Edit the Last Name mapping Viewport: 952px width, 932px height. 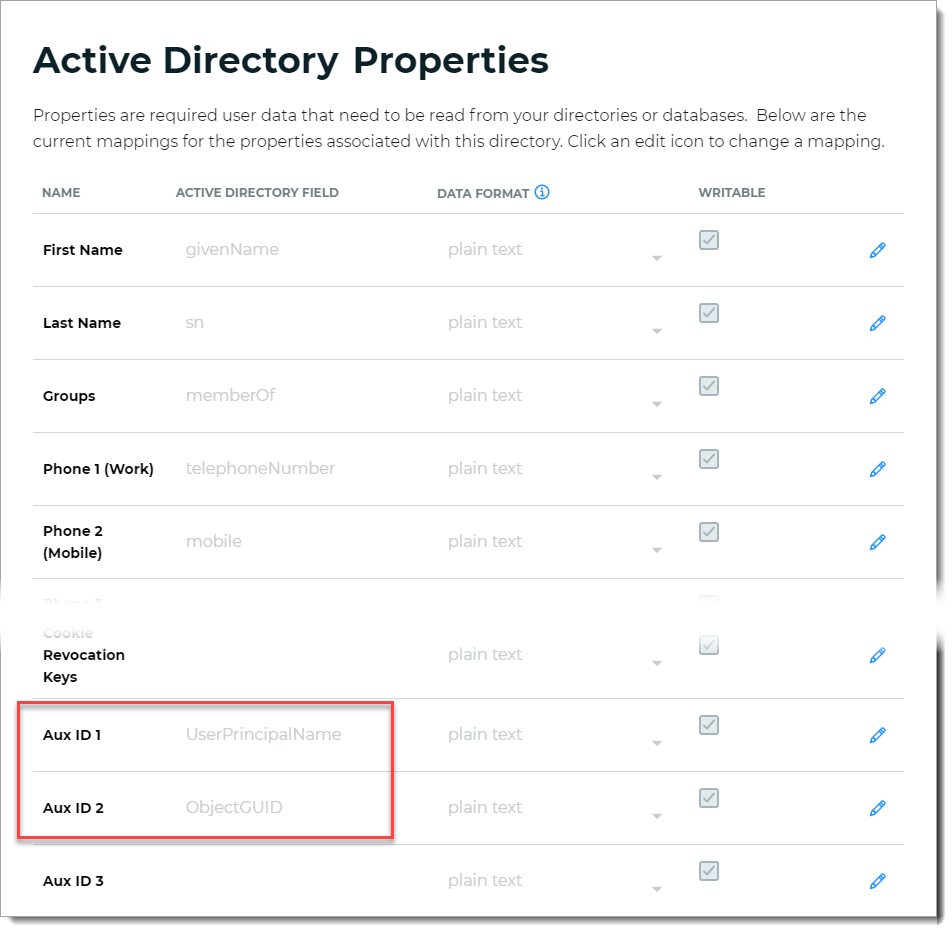pos(877,323)
